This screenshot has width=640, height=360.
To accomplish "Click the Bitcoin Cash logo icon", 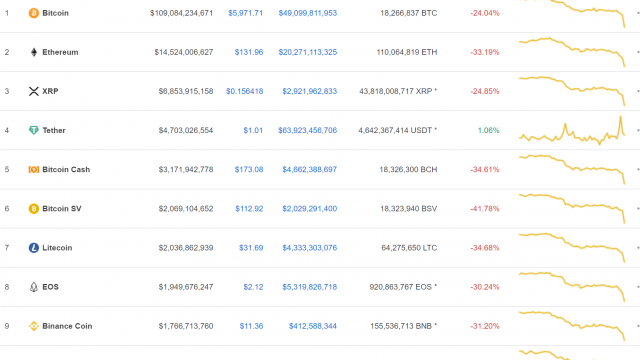I will (33, 169).
